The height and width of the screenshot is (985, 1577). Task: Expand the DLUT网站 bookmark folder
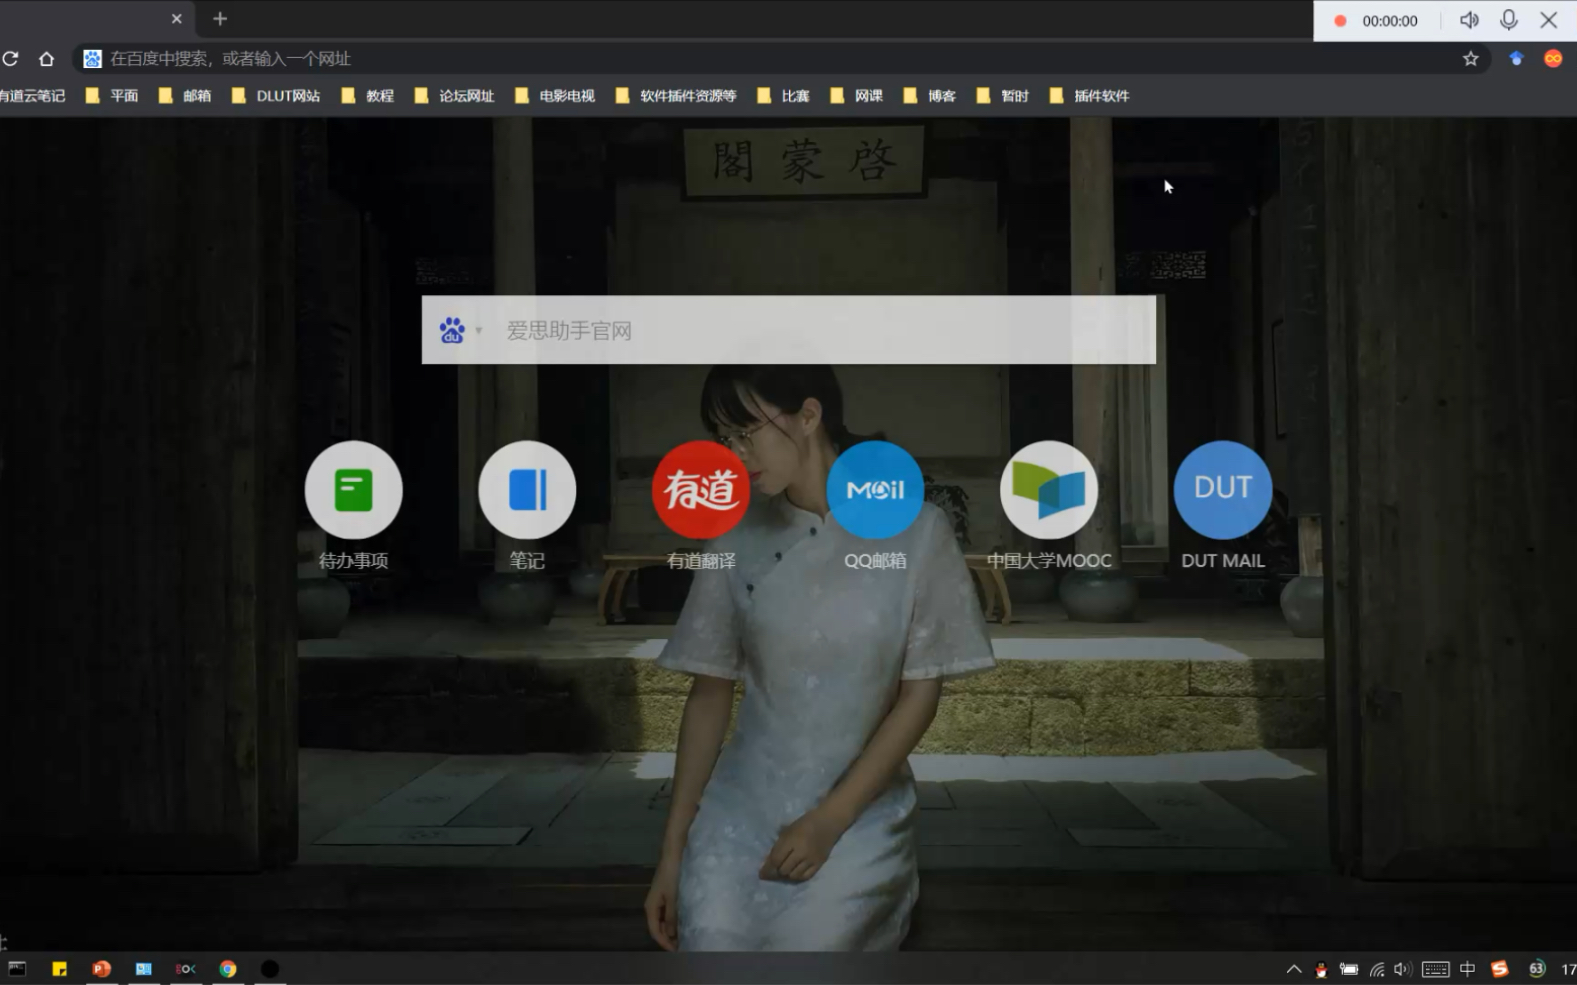click(276, 96)
